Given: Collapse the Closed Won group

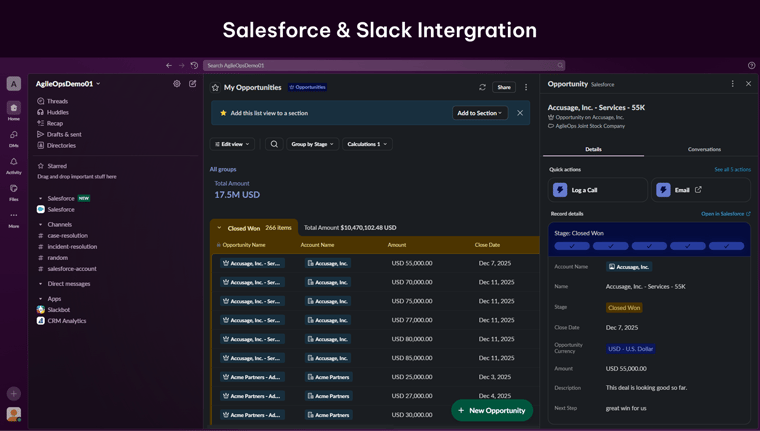Looking at the screenshot, I should pos(219,228).
